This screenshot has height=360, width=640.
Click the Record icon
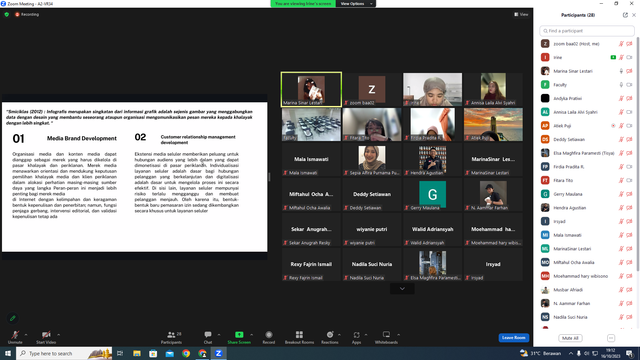tap(269, 335)
